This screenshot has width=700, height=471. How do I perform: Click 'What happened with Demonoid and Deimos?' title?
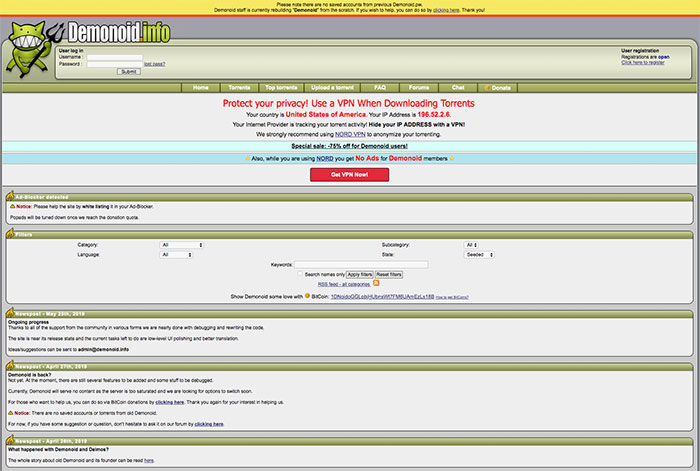(x=58, y=449)
